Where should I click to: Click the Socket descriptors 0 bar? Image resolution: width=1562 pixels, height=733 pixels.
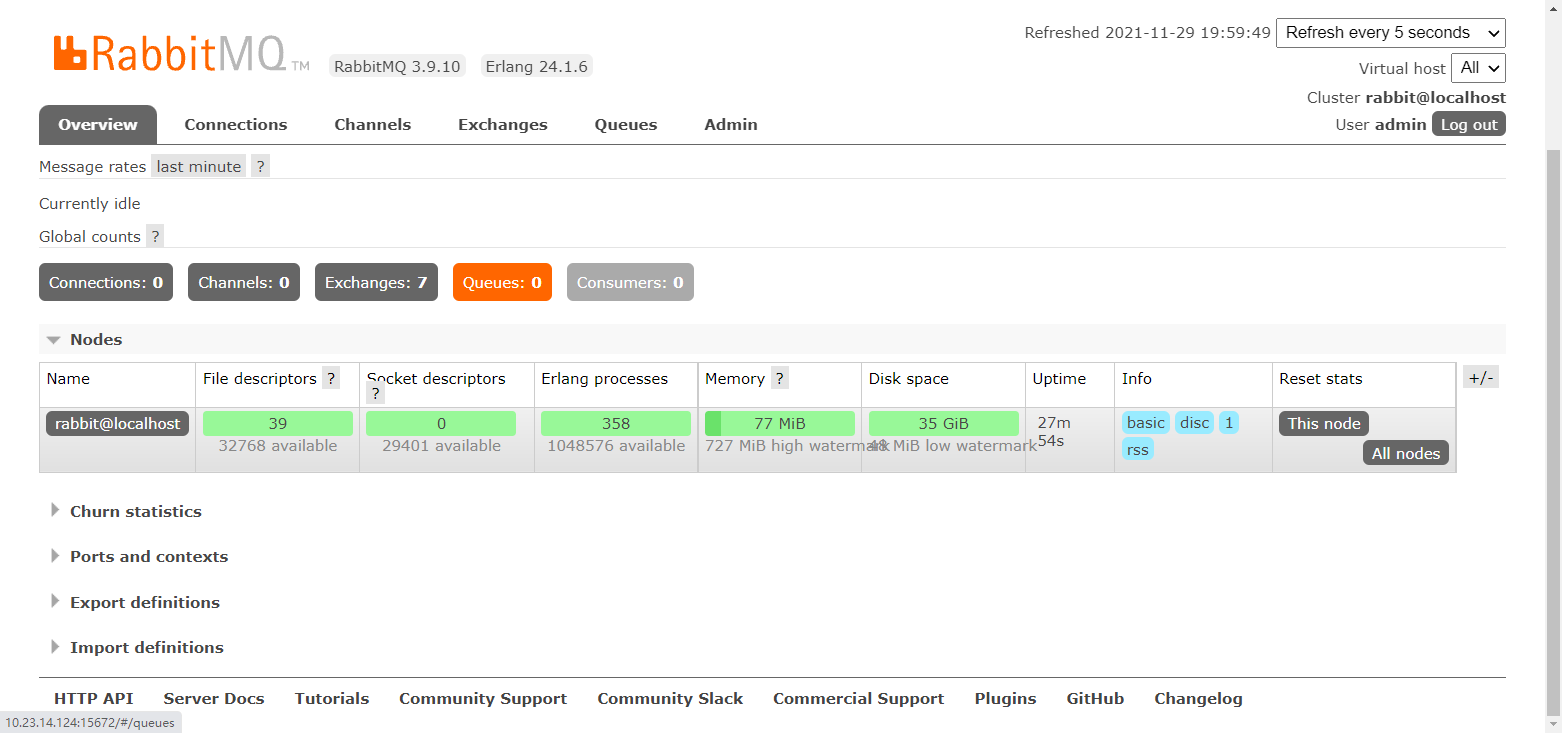(x=441, y=424)
